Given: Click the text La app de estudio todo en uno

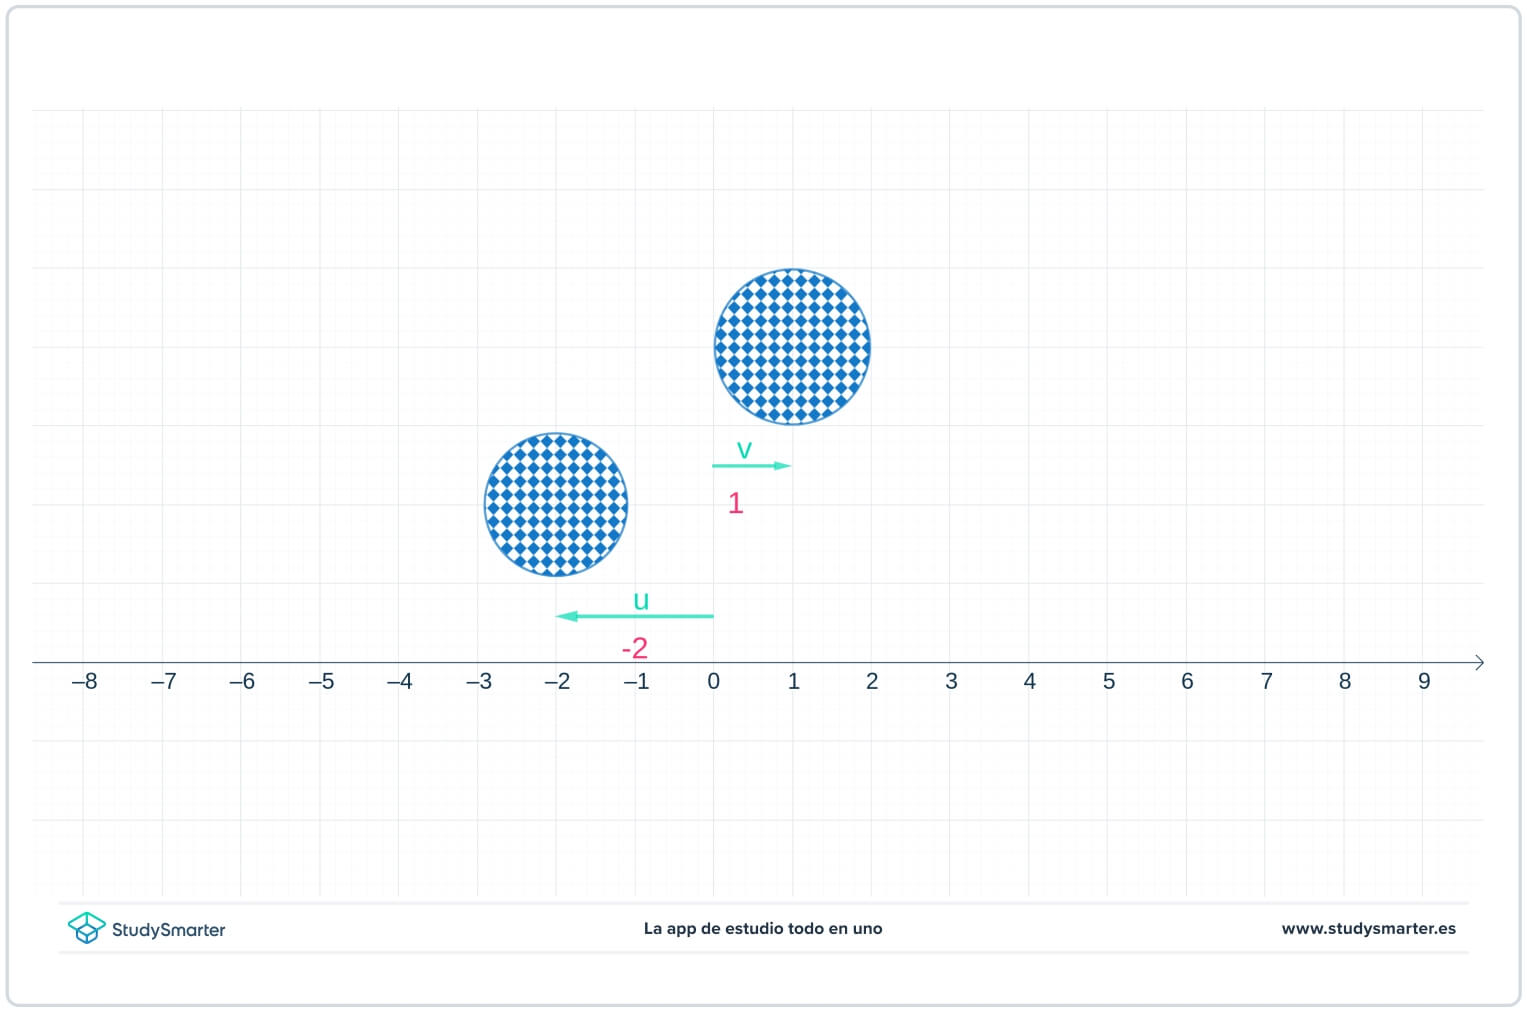Looking at the screenshot, I should point(763,928).
